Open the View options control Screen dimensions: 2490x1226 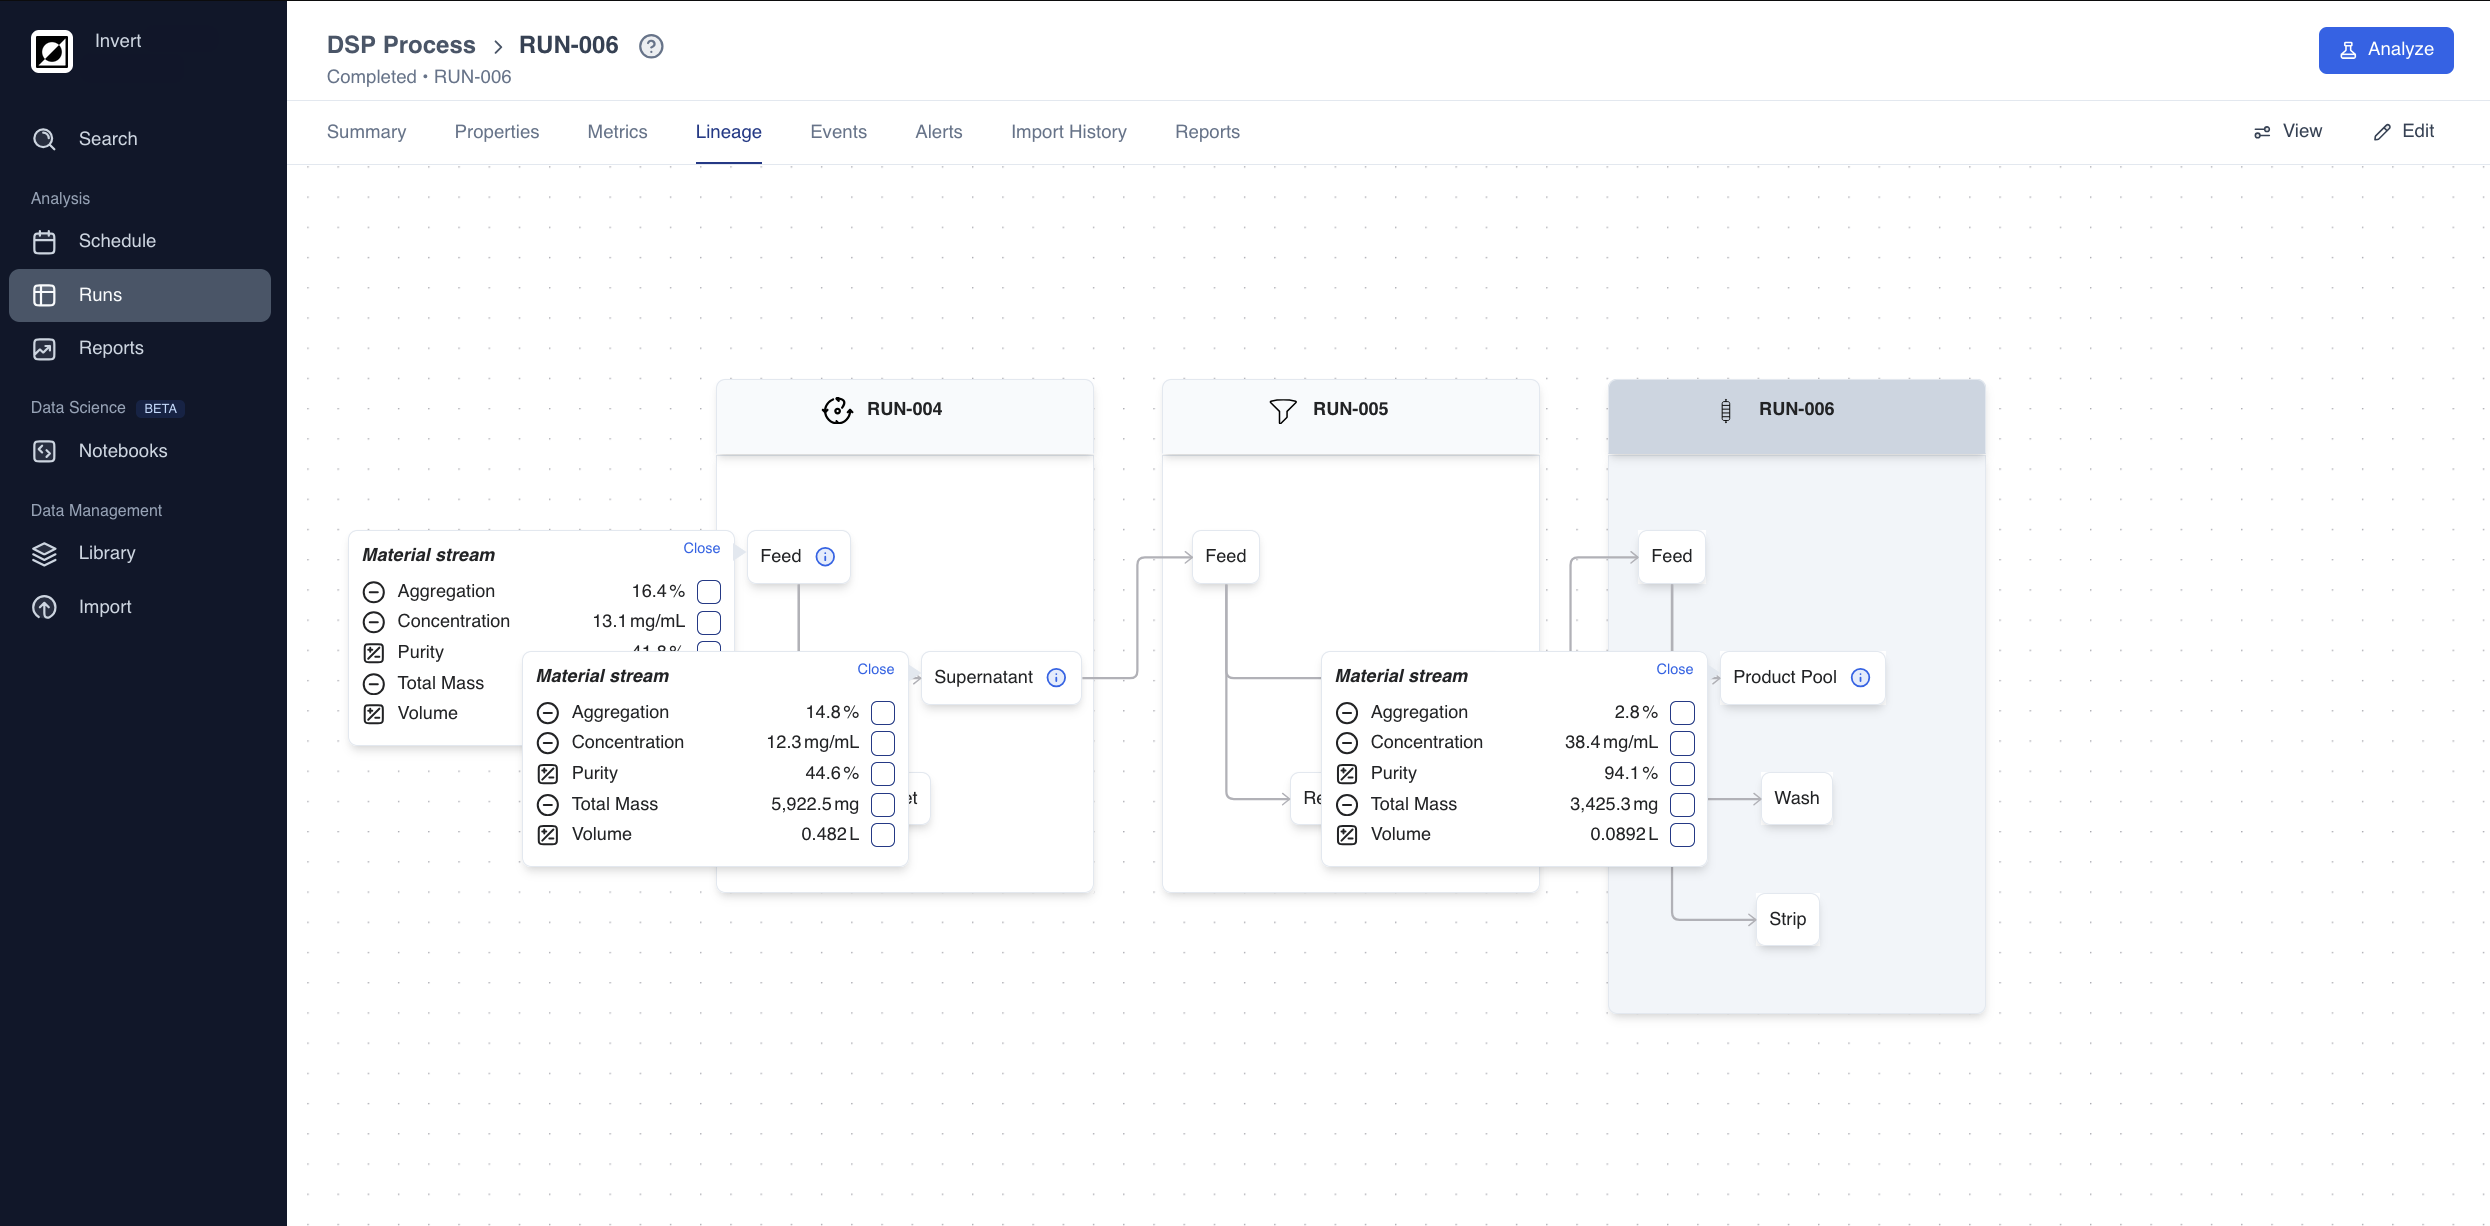click(2288, 132)
